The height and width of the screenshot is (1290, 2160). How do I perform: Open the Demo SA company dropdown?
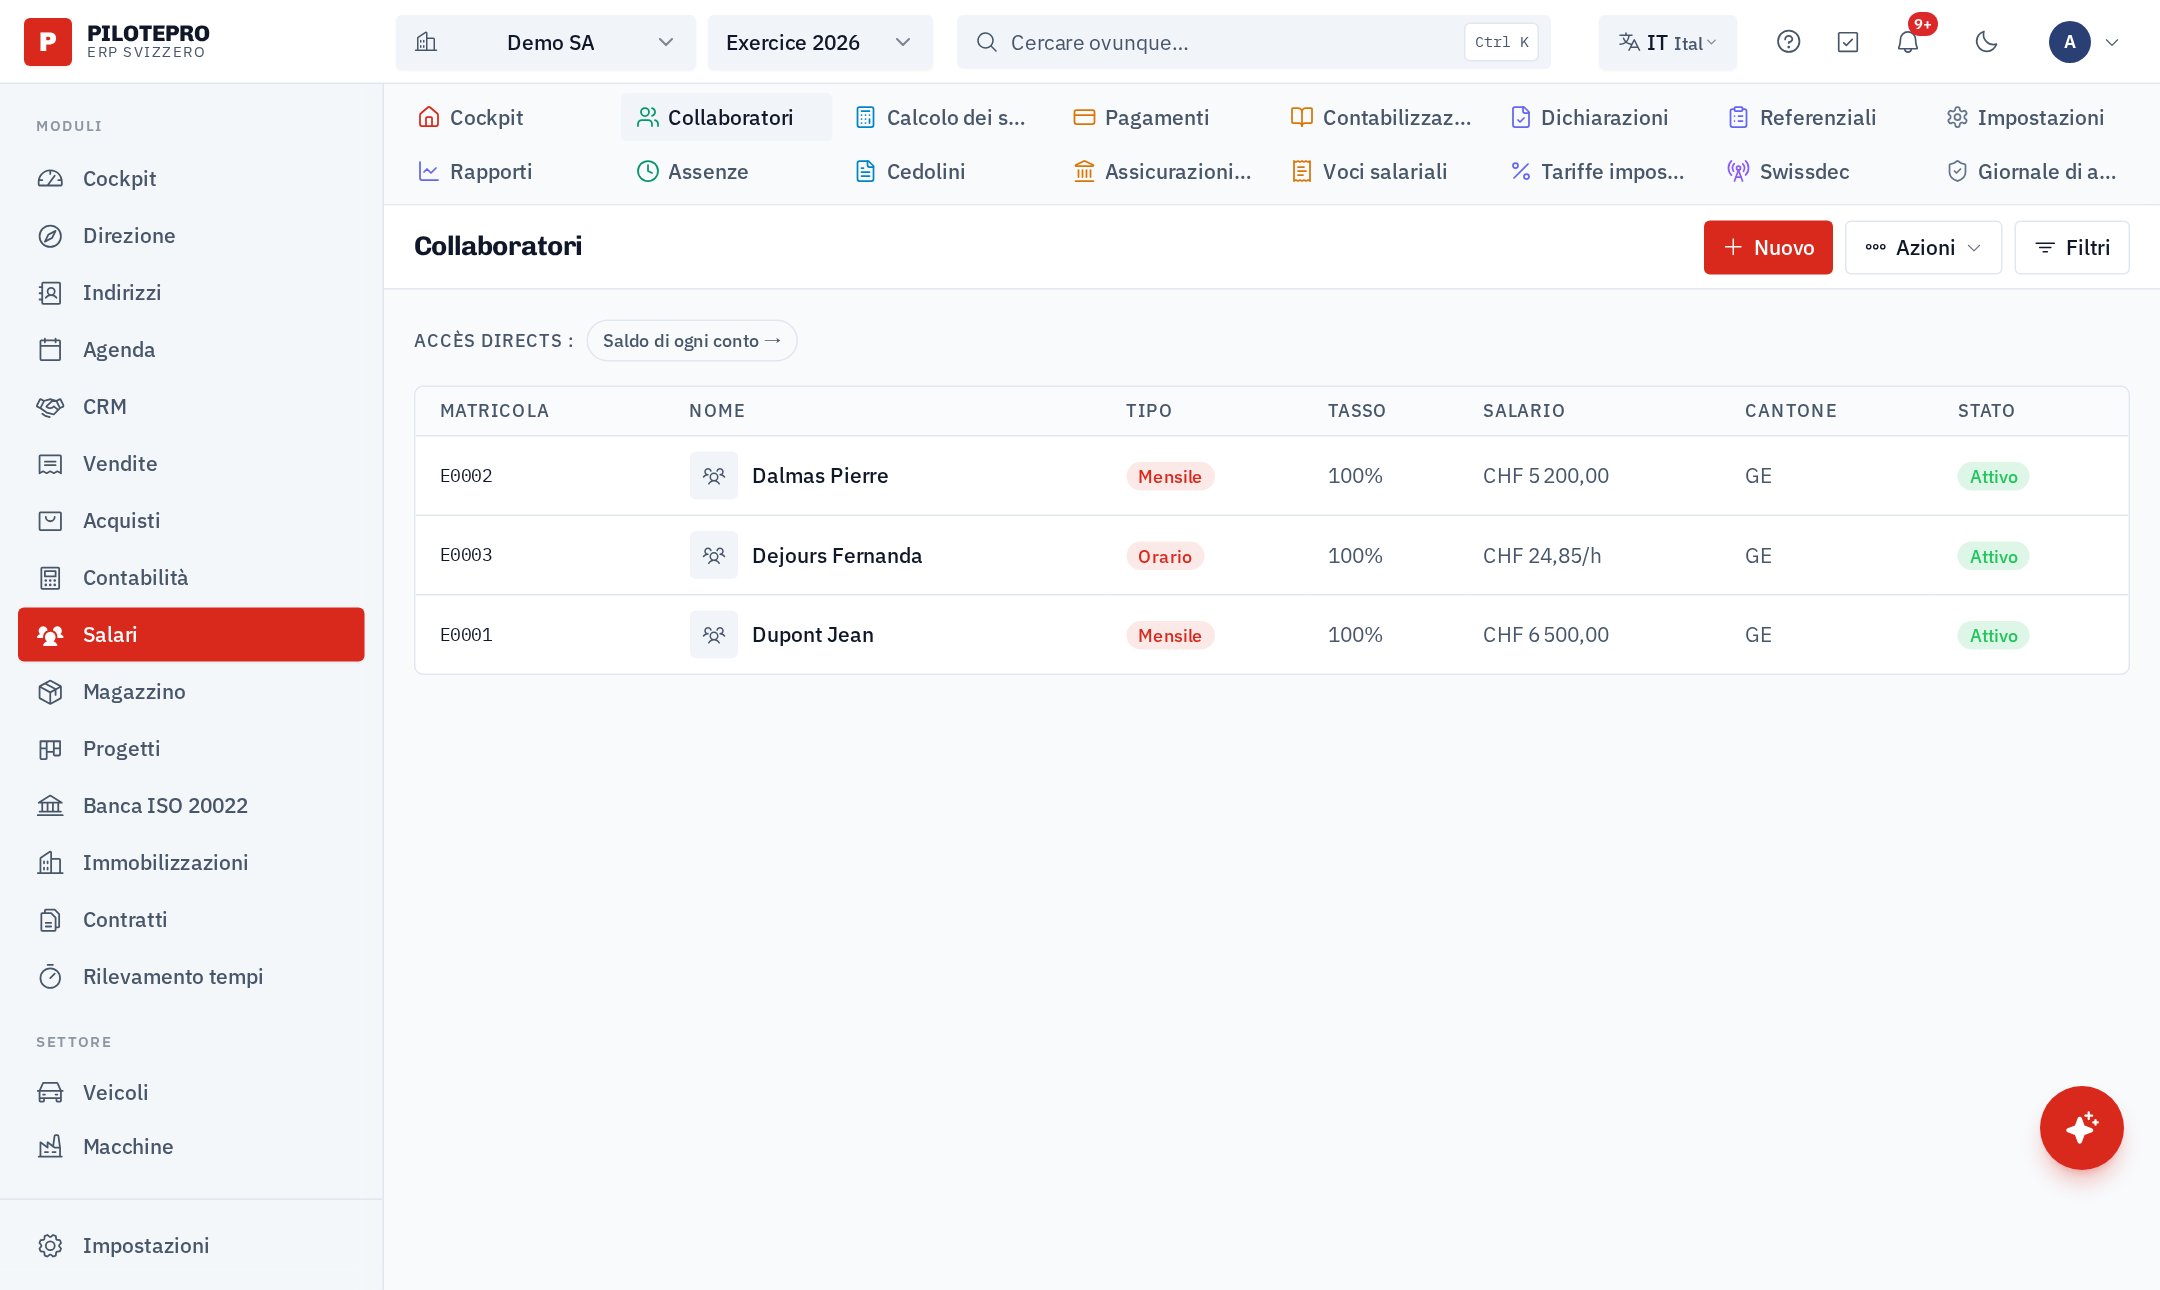pos(545,42)
